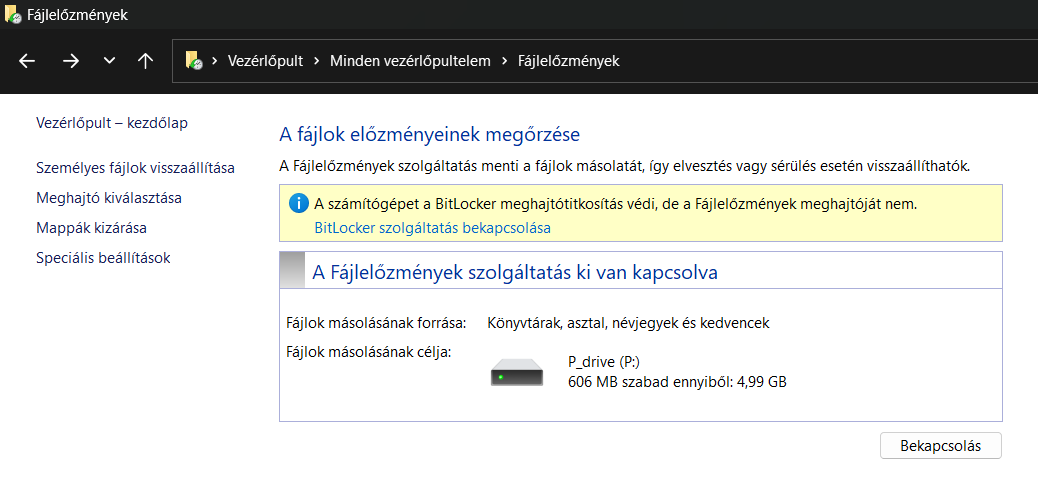Click the File History icon in address bar

(x=194, y=61)
